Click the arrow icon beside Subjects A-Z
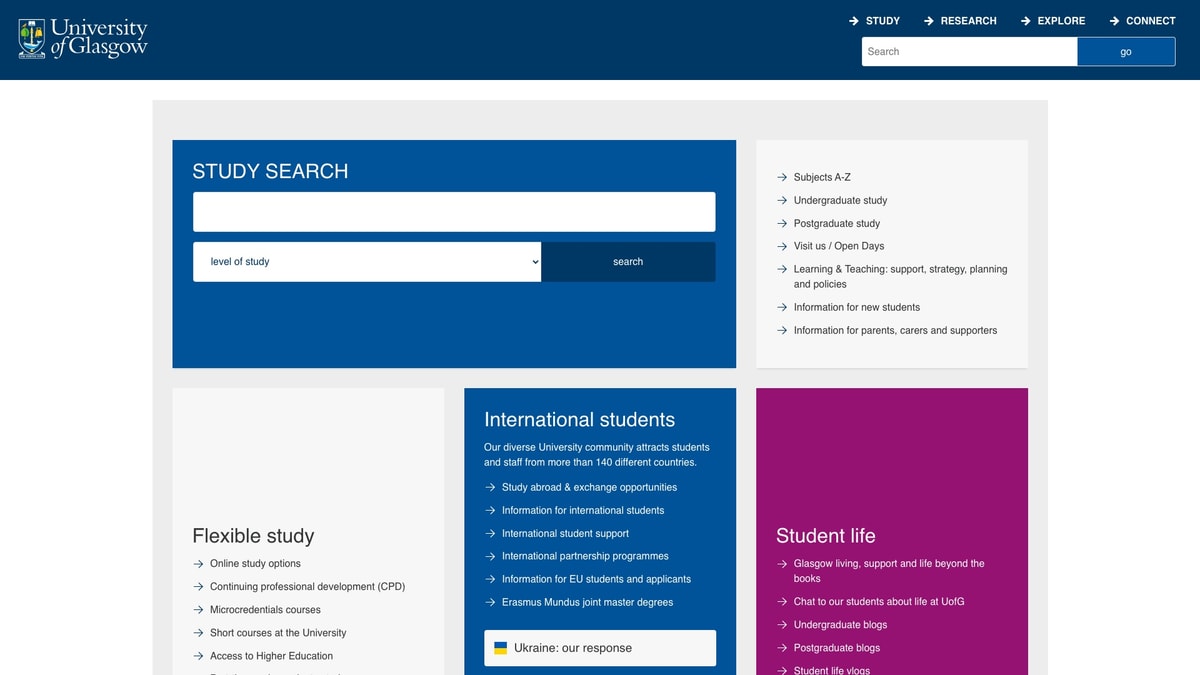Image resolution: width=1200 pixels, height=675 pixels. click(781, 177)
